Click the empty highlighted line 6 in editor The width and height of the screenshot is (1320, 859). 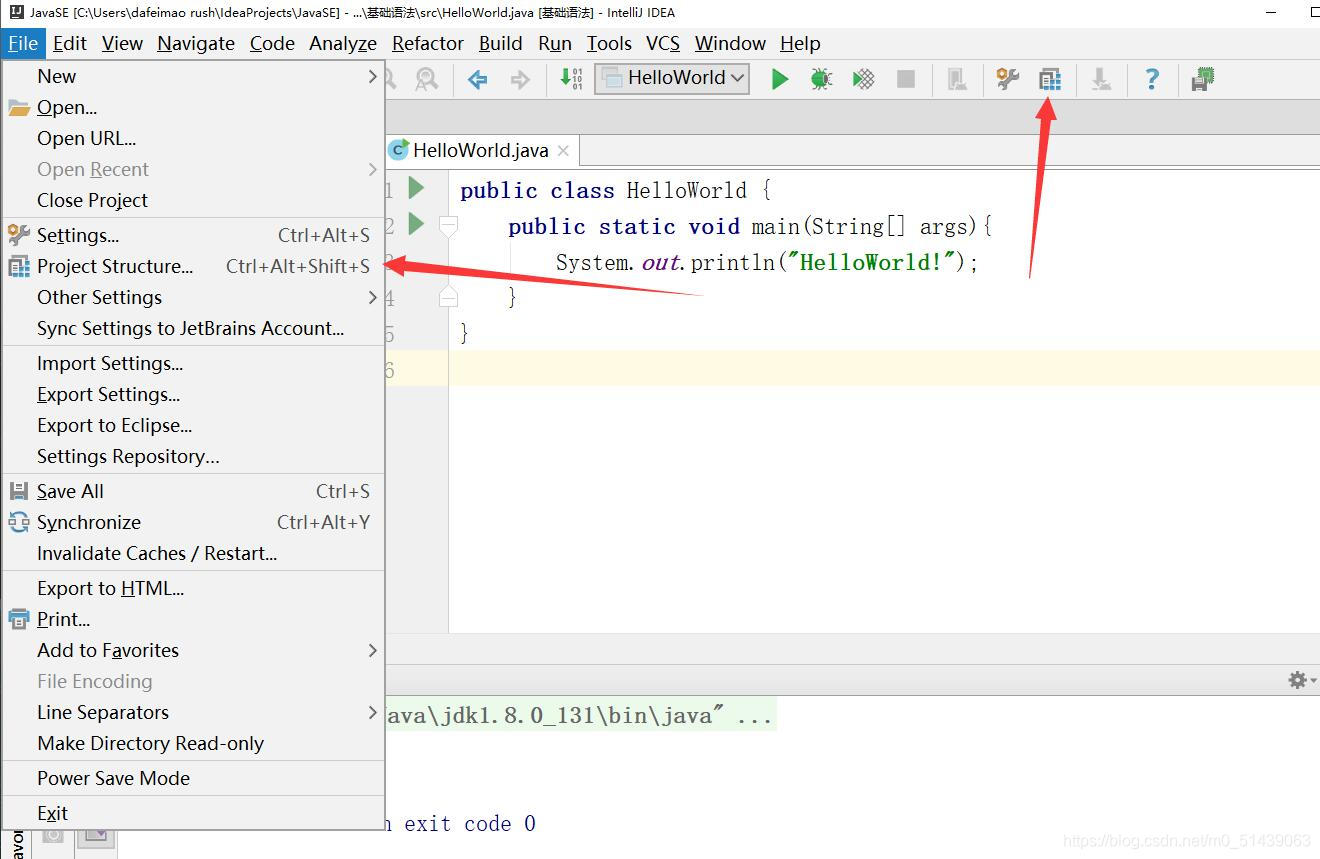(x=884, y=369)
